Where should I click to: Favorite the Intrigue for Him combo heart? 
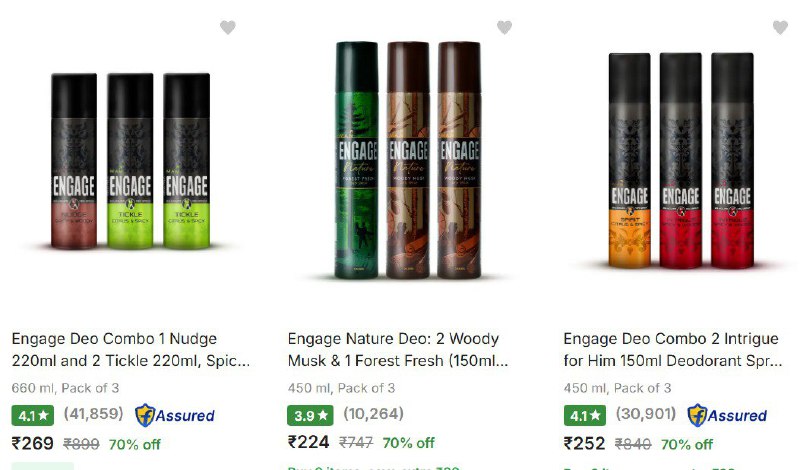point(780,27)
